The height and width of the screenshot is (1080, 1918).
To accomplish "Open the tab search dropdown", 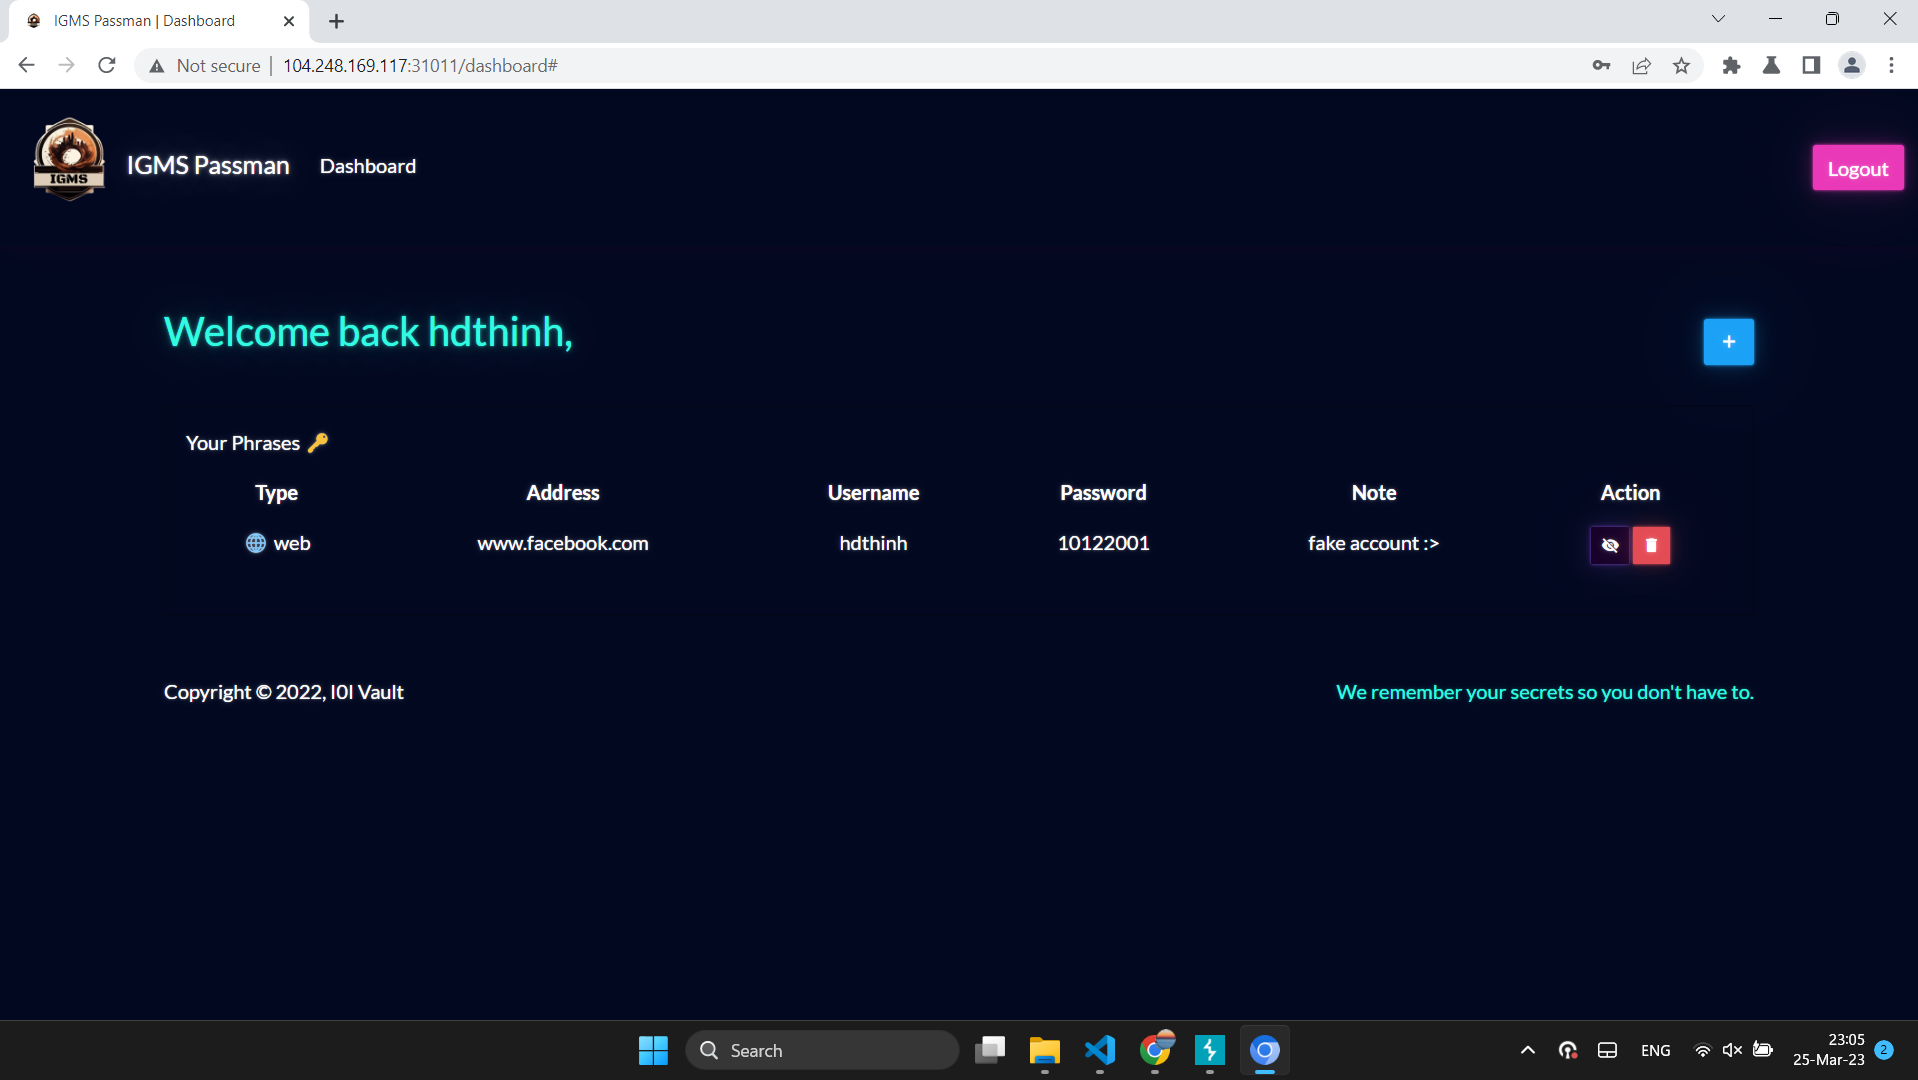I will coord(1718,19).
